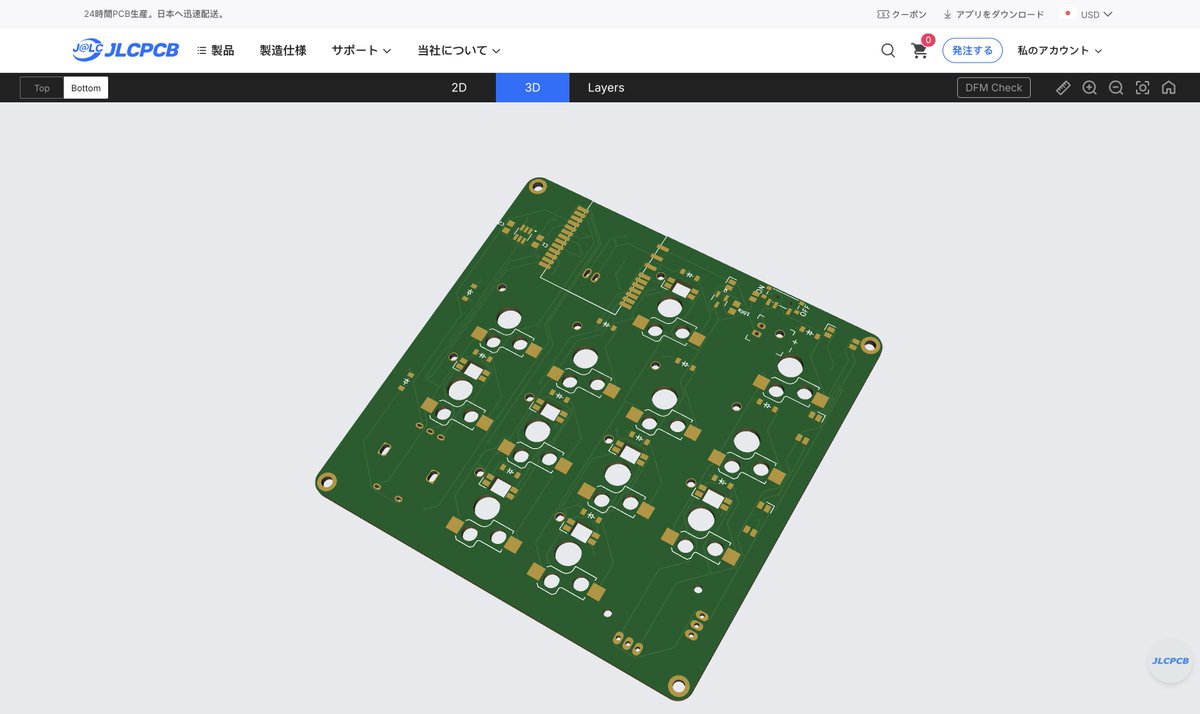Click the JLCPCB logo
The height and width of the screenshot is (714, 1200).
point(125,50)
